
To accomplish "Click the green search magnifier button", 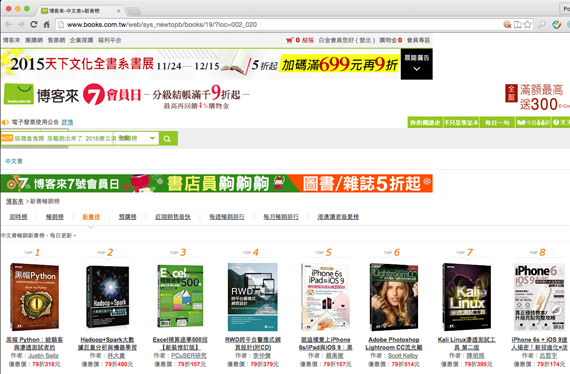I will click(168, 138).
